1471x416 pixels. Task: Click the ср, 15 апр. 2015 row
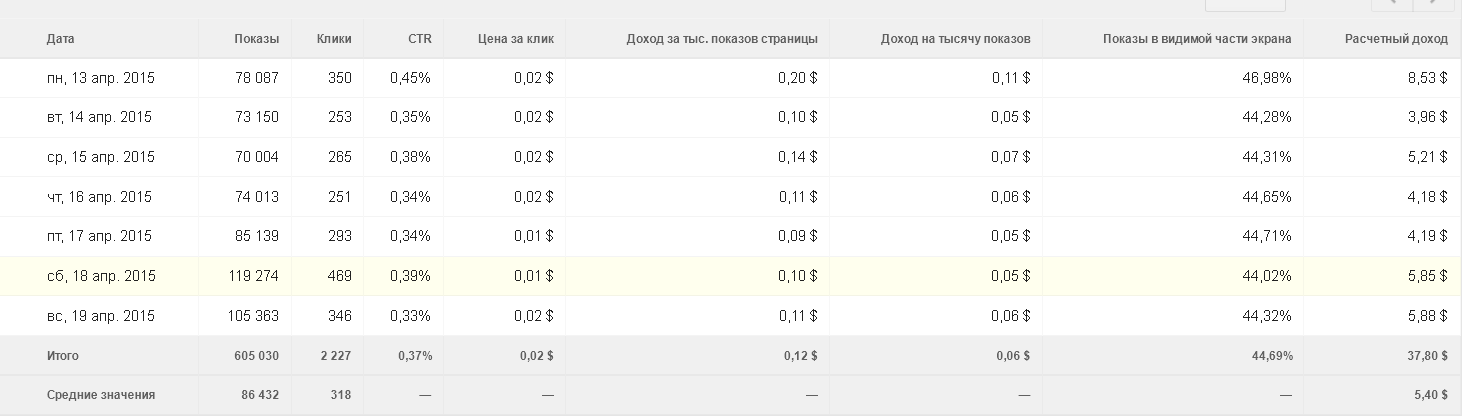[x=100, y=157]
